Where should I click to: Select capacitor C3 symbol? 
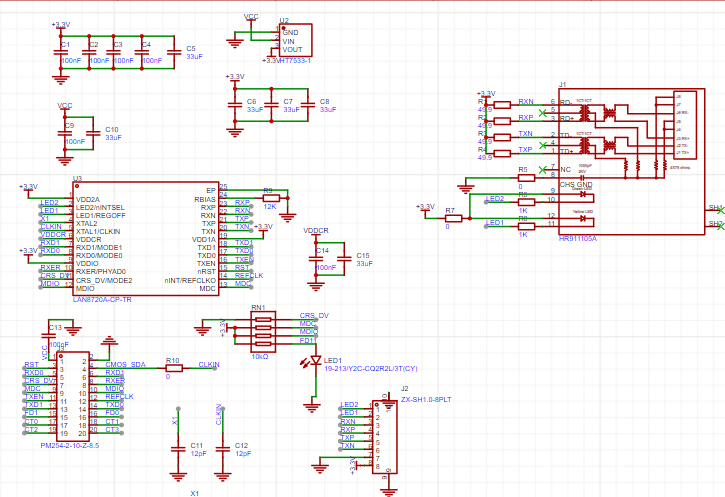pyautogui.click(x=114, y=52)
